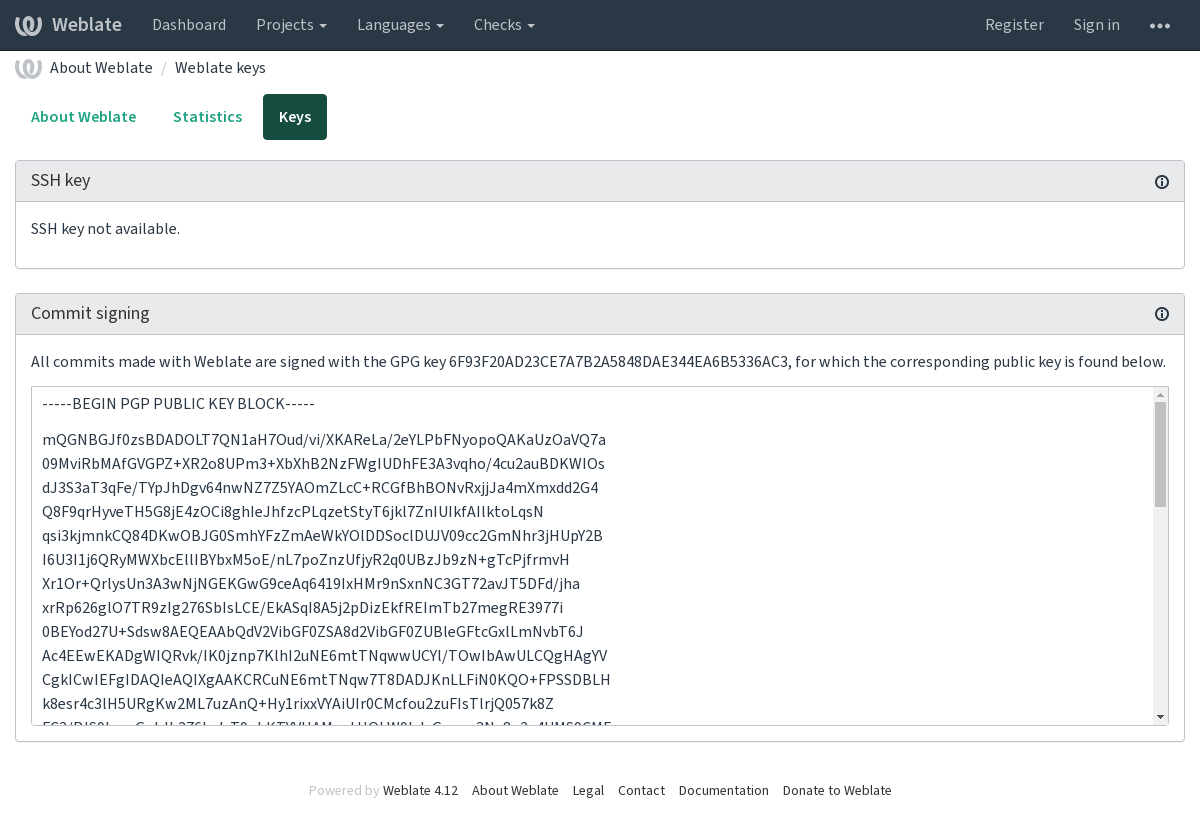1200x829 pixels.
Task: Click key line starting with mQGNBGJf0zsBDADOLT7QN1aH7
Action: tap(324, 440)
